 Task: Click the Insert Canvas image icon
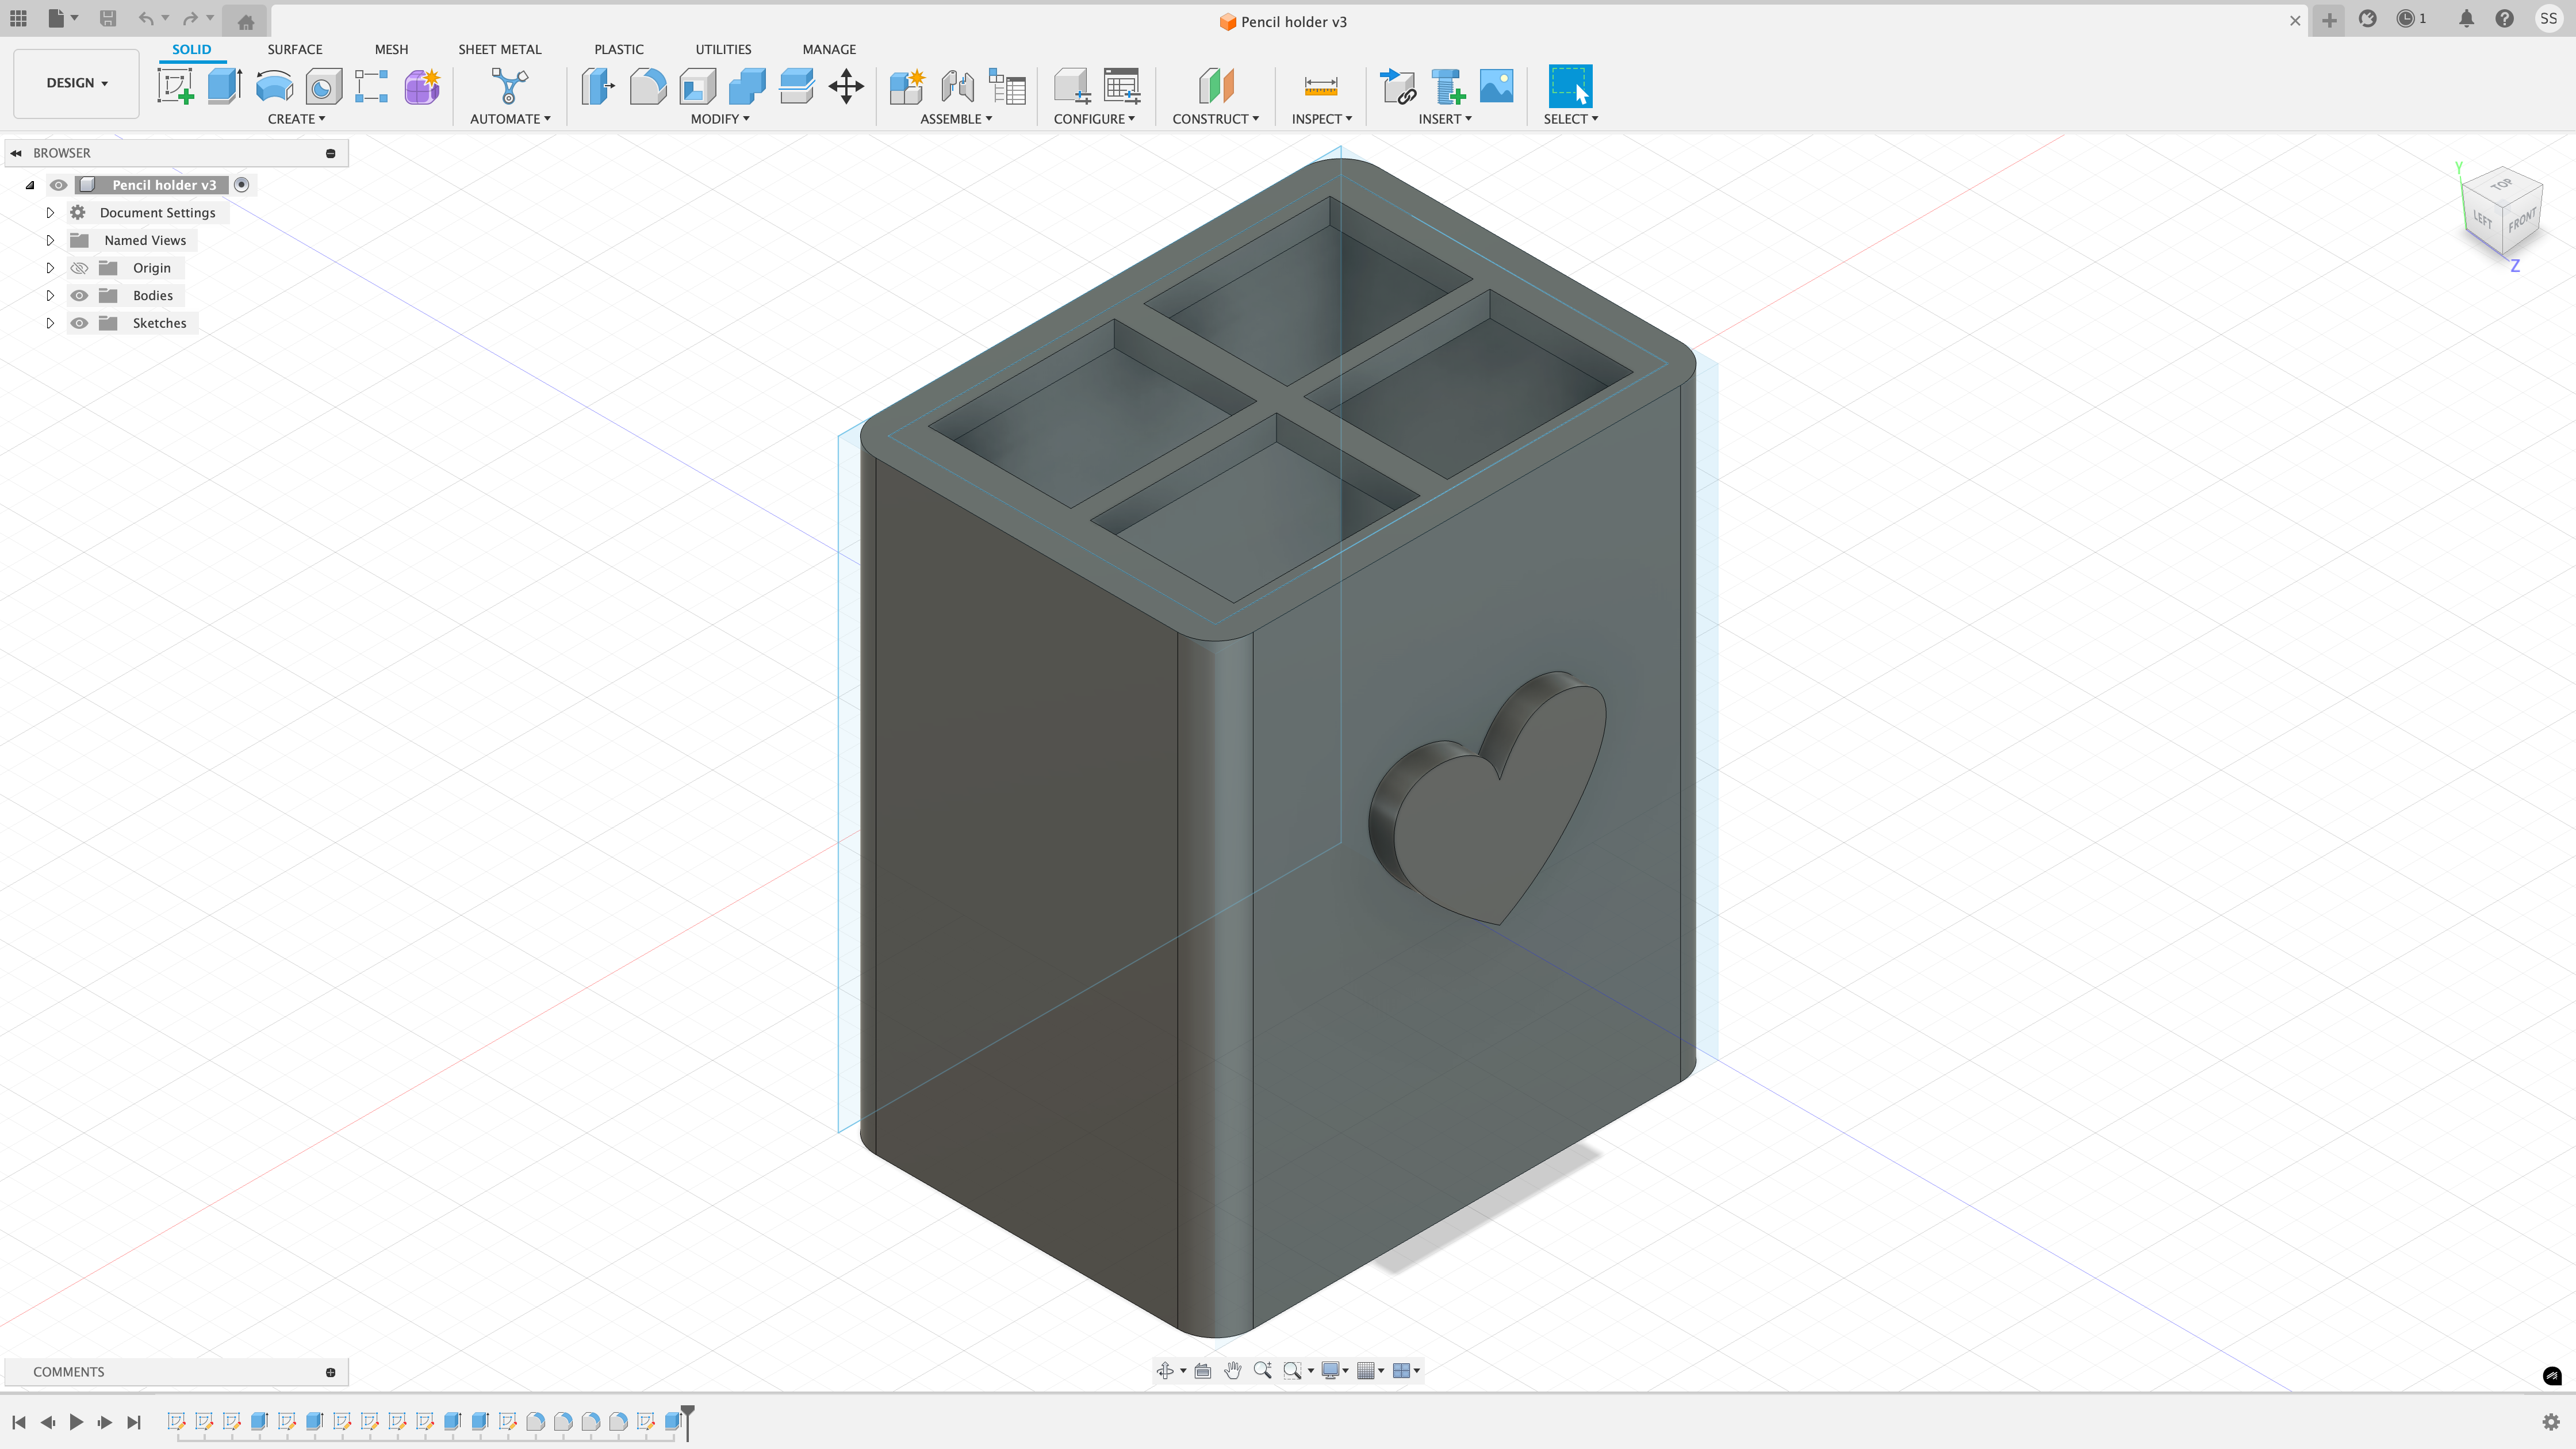[x=1496, y=86]
